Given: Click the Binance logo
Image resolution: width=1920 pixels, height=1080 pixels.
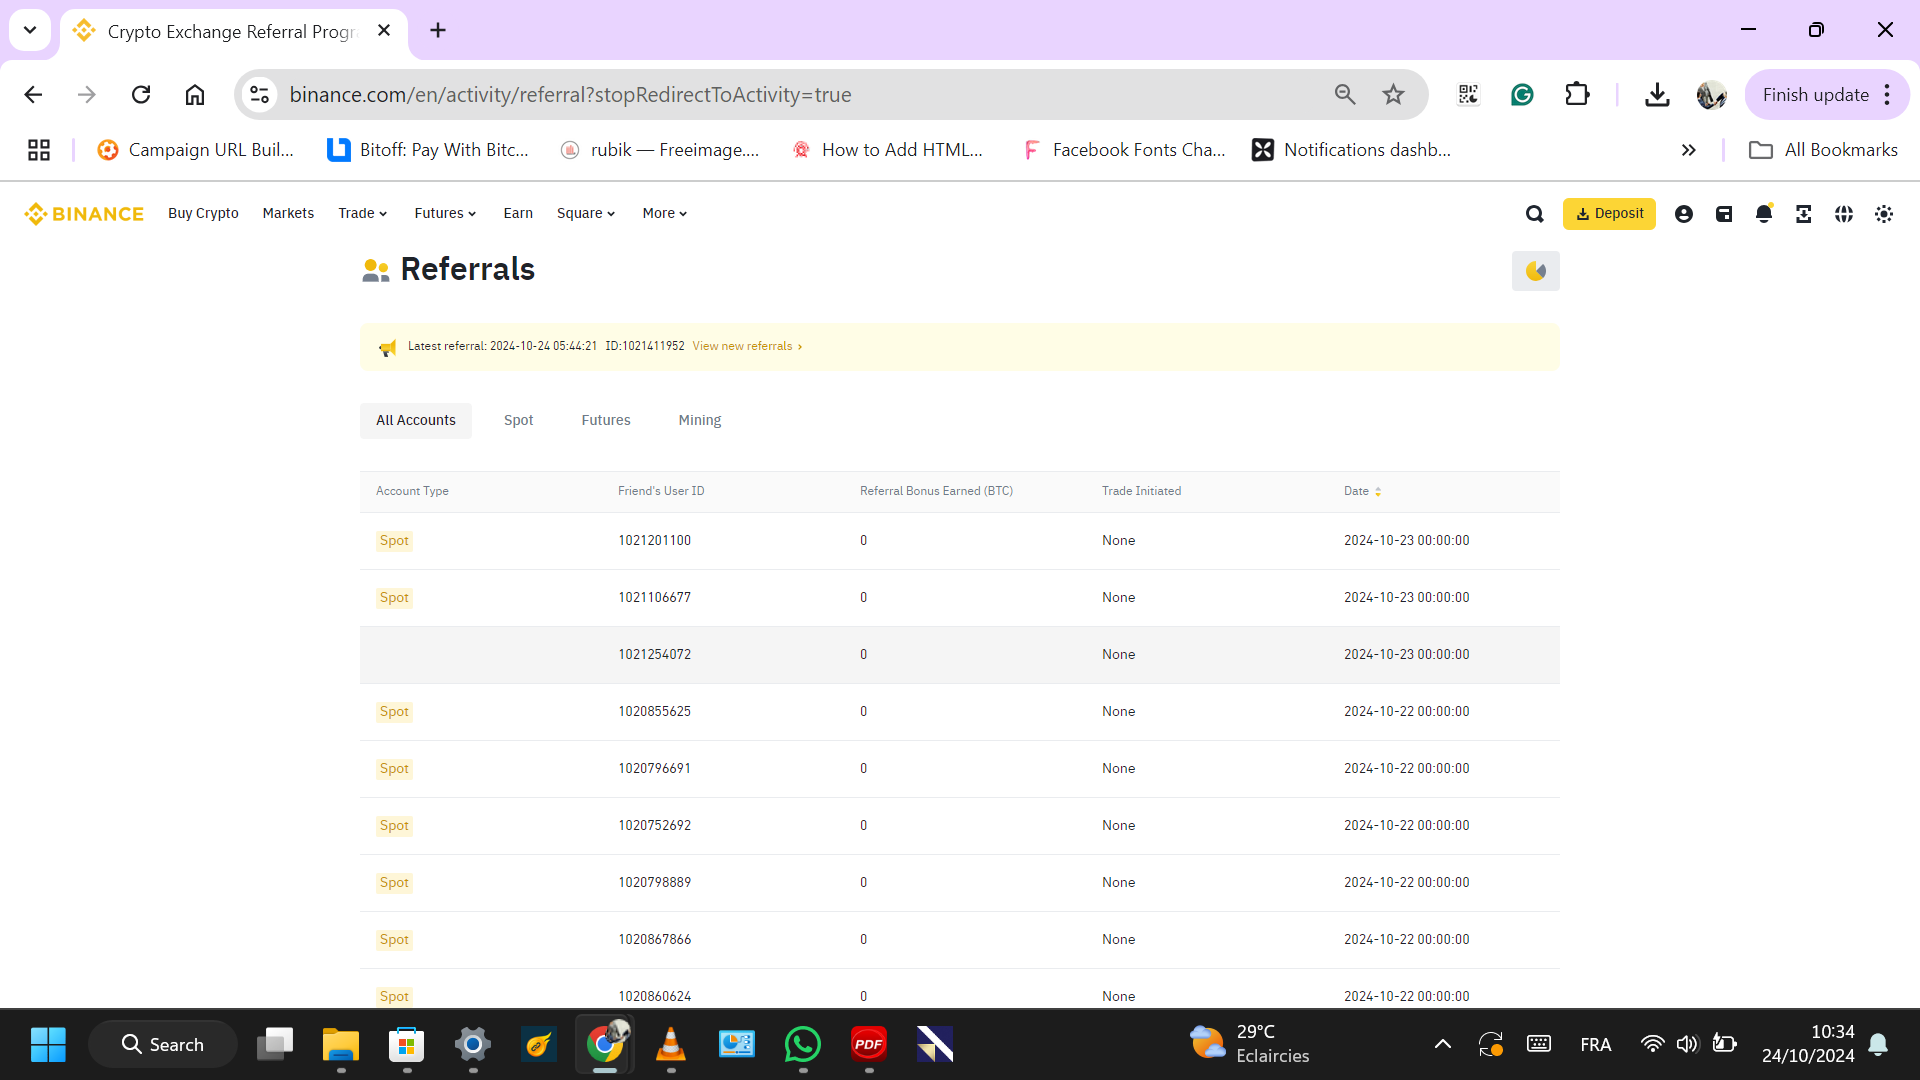Looking at the screenshot, I should pos(85,214).
